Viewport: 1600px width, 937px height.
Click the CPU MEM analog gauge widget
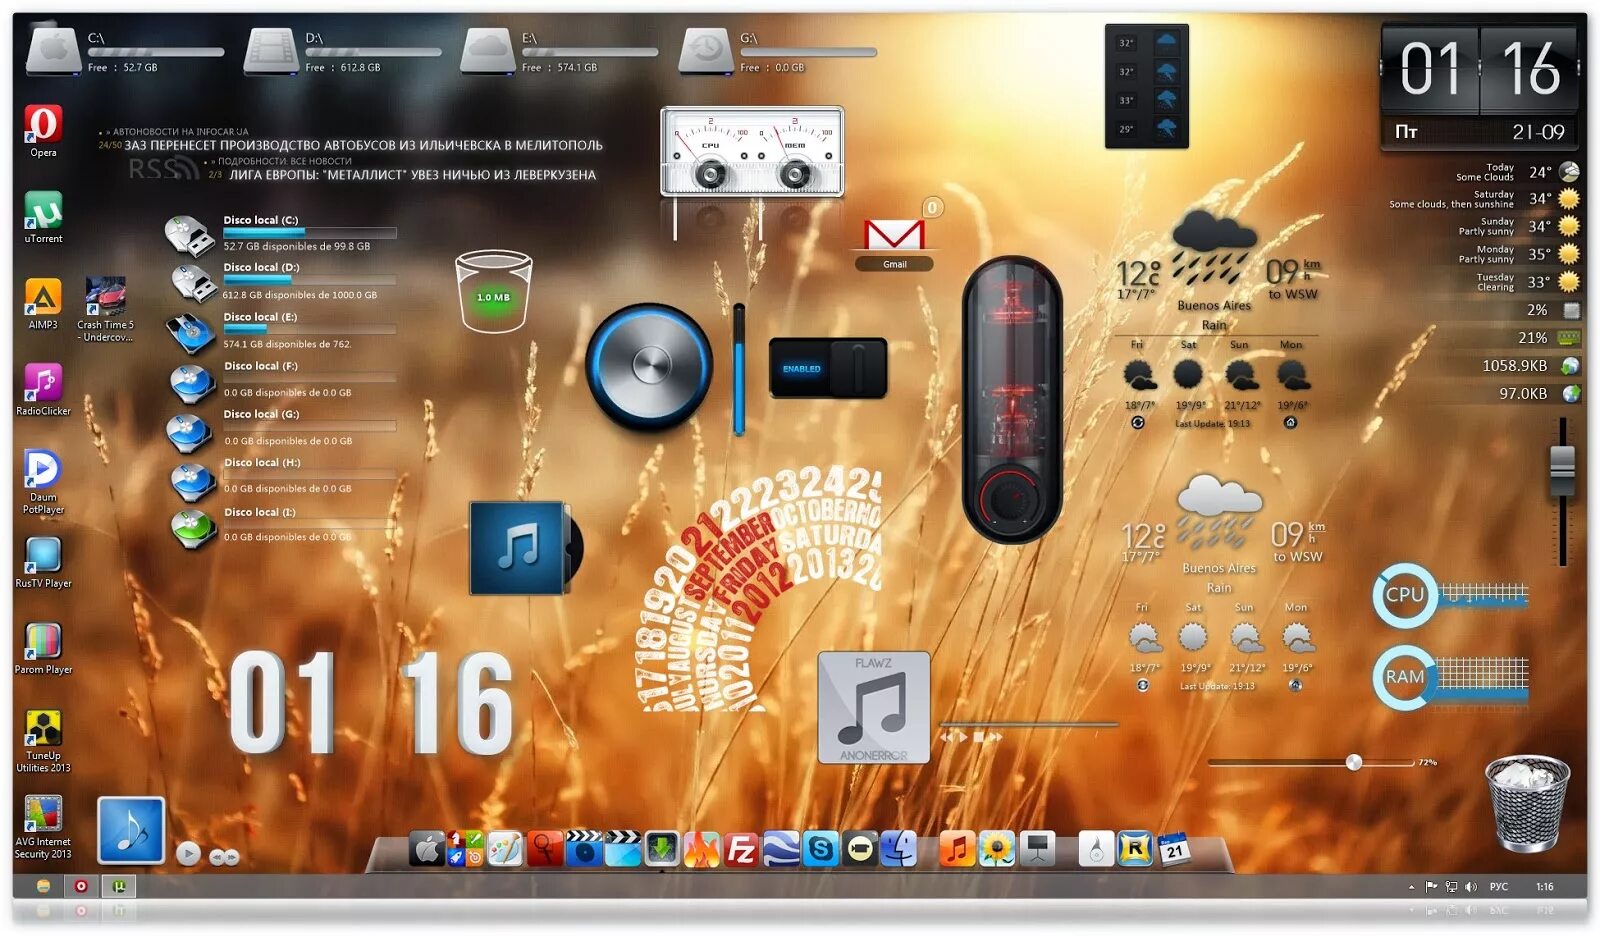click(752, 151)
